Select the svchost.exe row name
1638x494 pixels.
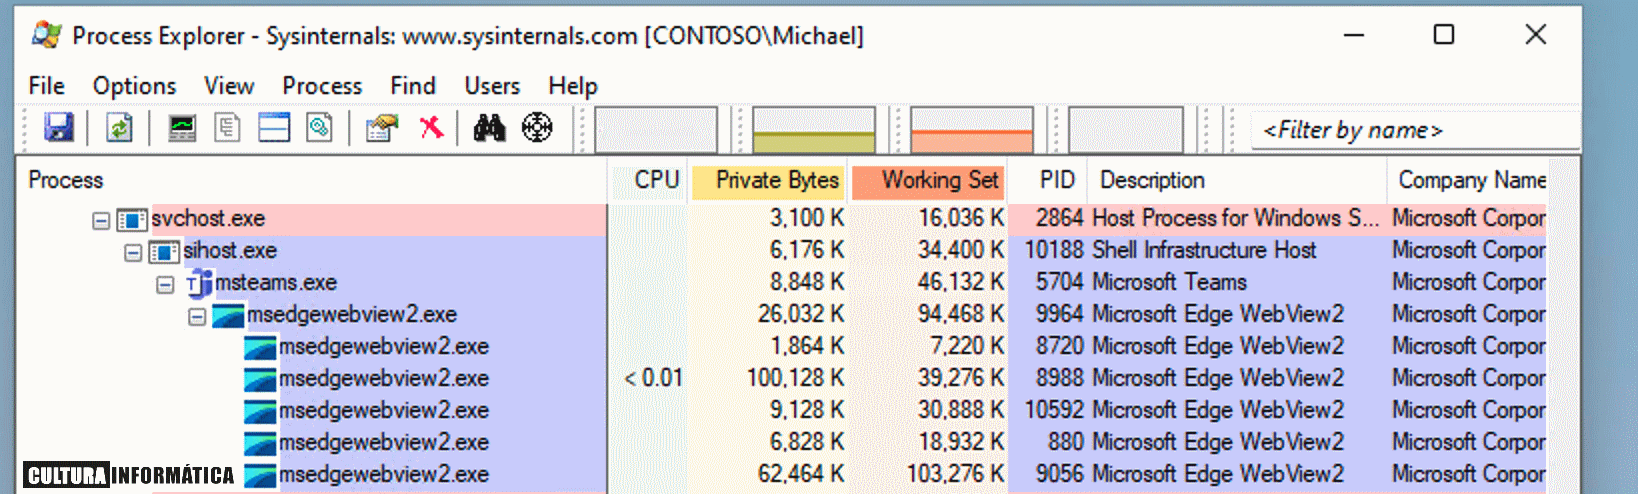[x=208, y=219]
